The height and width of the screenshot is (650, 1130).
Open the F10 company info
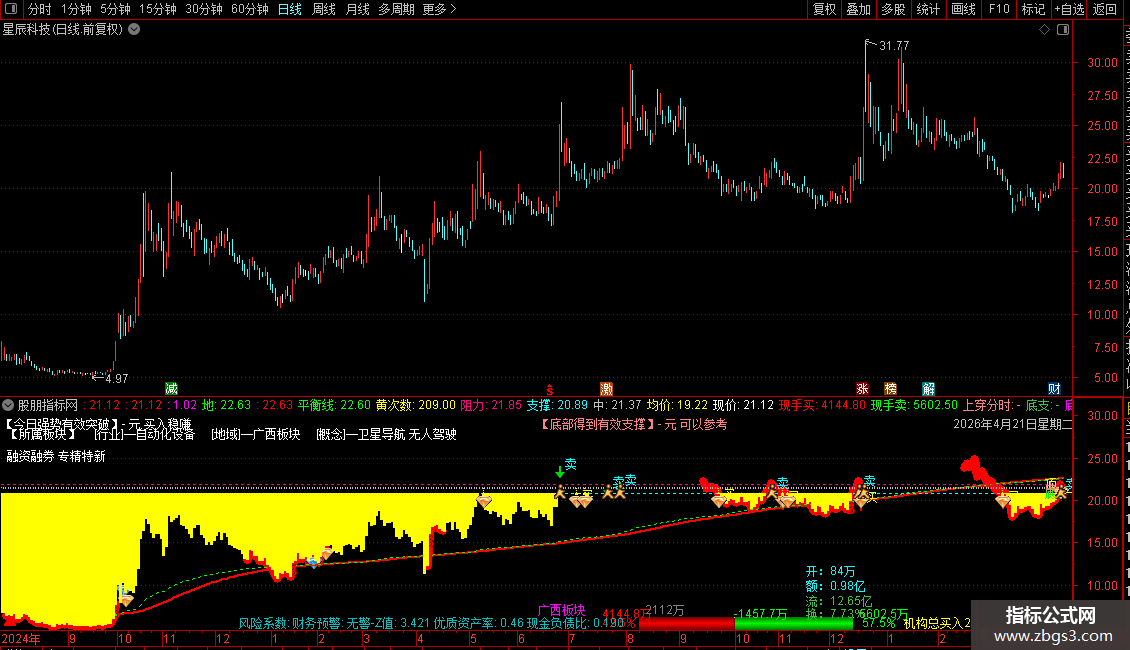(x=999, y=9)
